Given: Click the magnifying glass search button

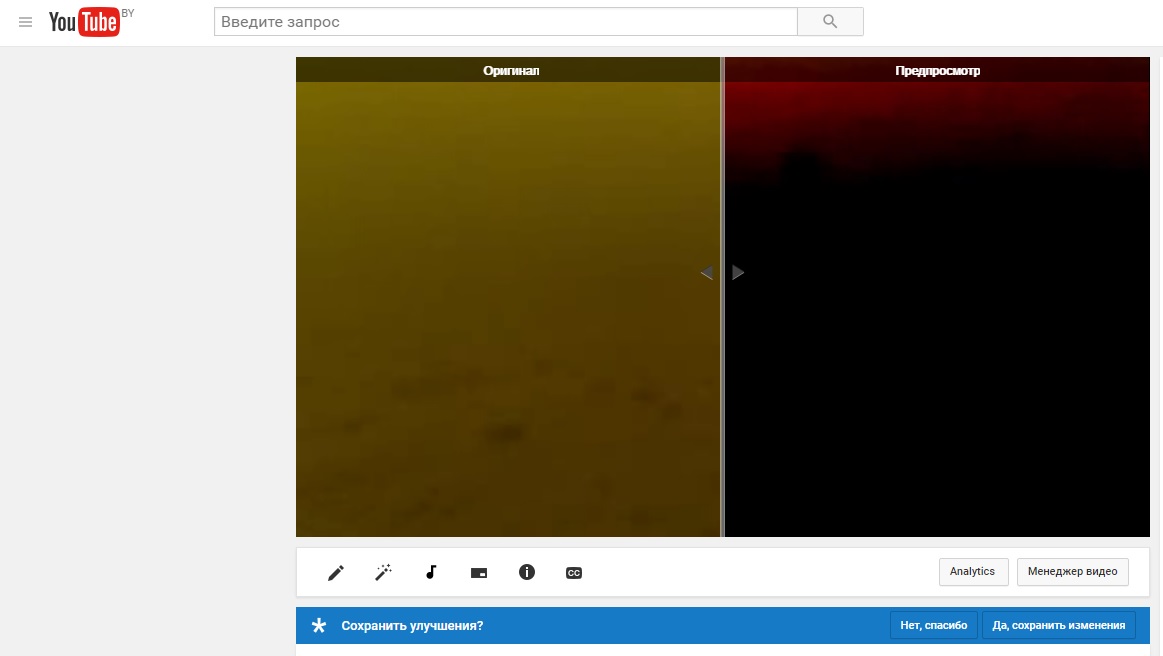Looking at the screenshot, I should point(829,22).
